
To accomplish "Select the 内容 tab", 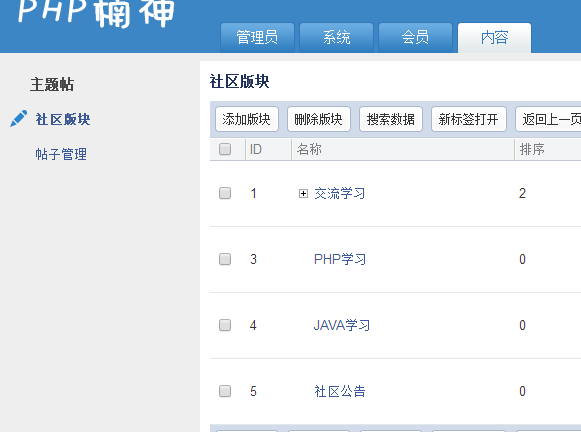I will (x=495, y=38).
